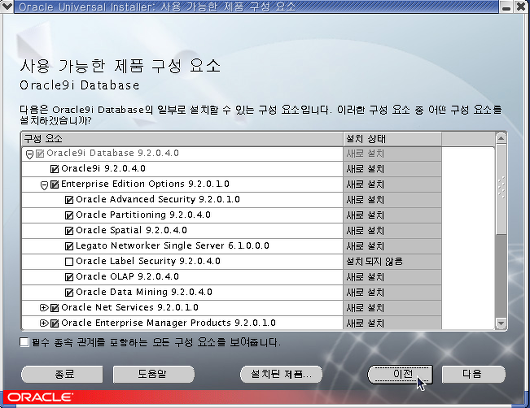The width and height of the screenshot is (530, 408).
Task: Close the Oracle Universal Installer window
Action: click(x=522, y=7)
